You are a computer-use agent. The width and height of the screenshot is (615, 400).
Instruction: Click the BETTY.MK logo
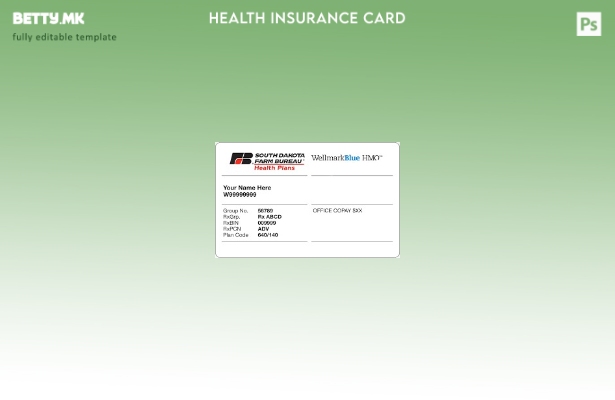coord(48,19)
